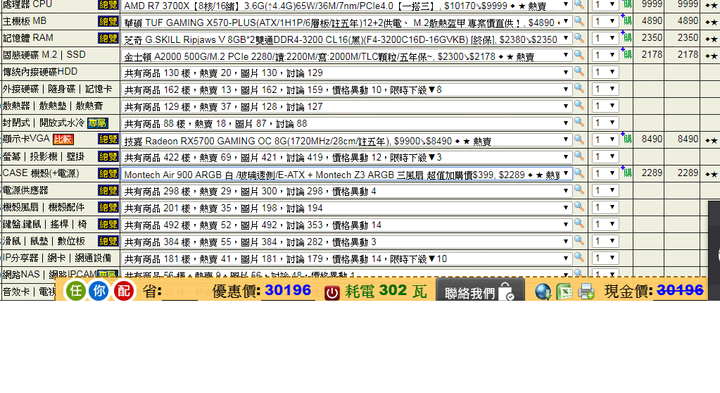Click the globe icon in the bottom bar
Screen dimensions: 720x393
tap(543, 292)
